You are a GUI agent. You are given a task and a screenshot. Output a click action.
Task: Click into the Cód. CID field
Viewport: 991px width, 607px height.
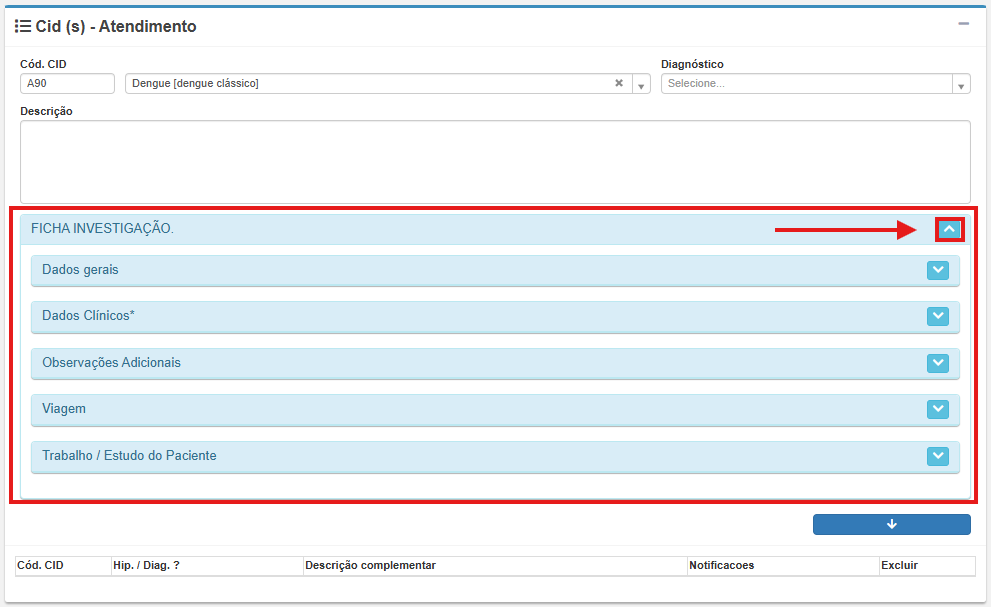click(67, 84)
